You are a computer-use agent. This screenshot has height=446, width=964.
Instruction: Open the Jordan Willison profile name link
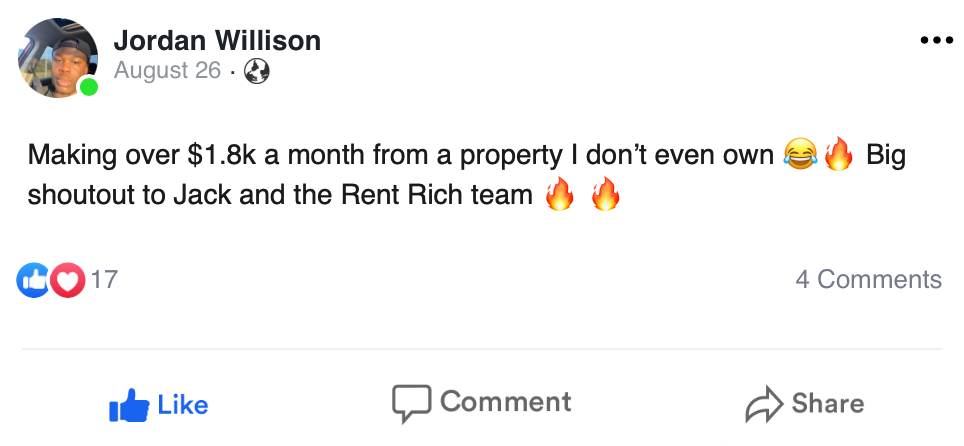point(217,41)
